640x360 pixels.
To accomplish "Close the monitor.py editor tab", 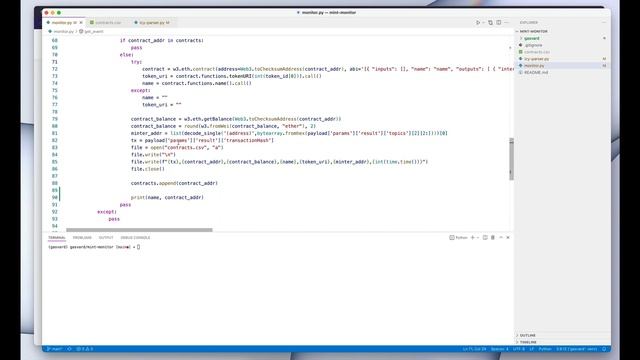I will point(81,22).
